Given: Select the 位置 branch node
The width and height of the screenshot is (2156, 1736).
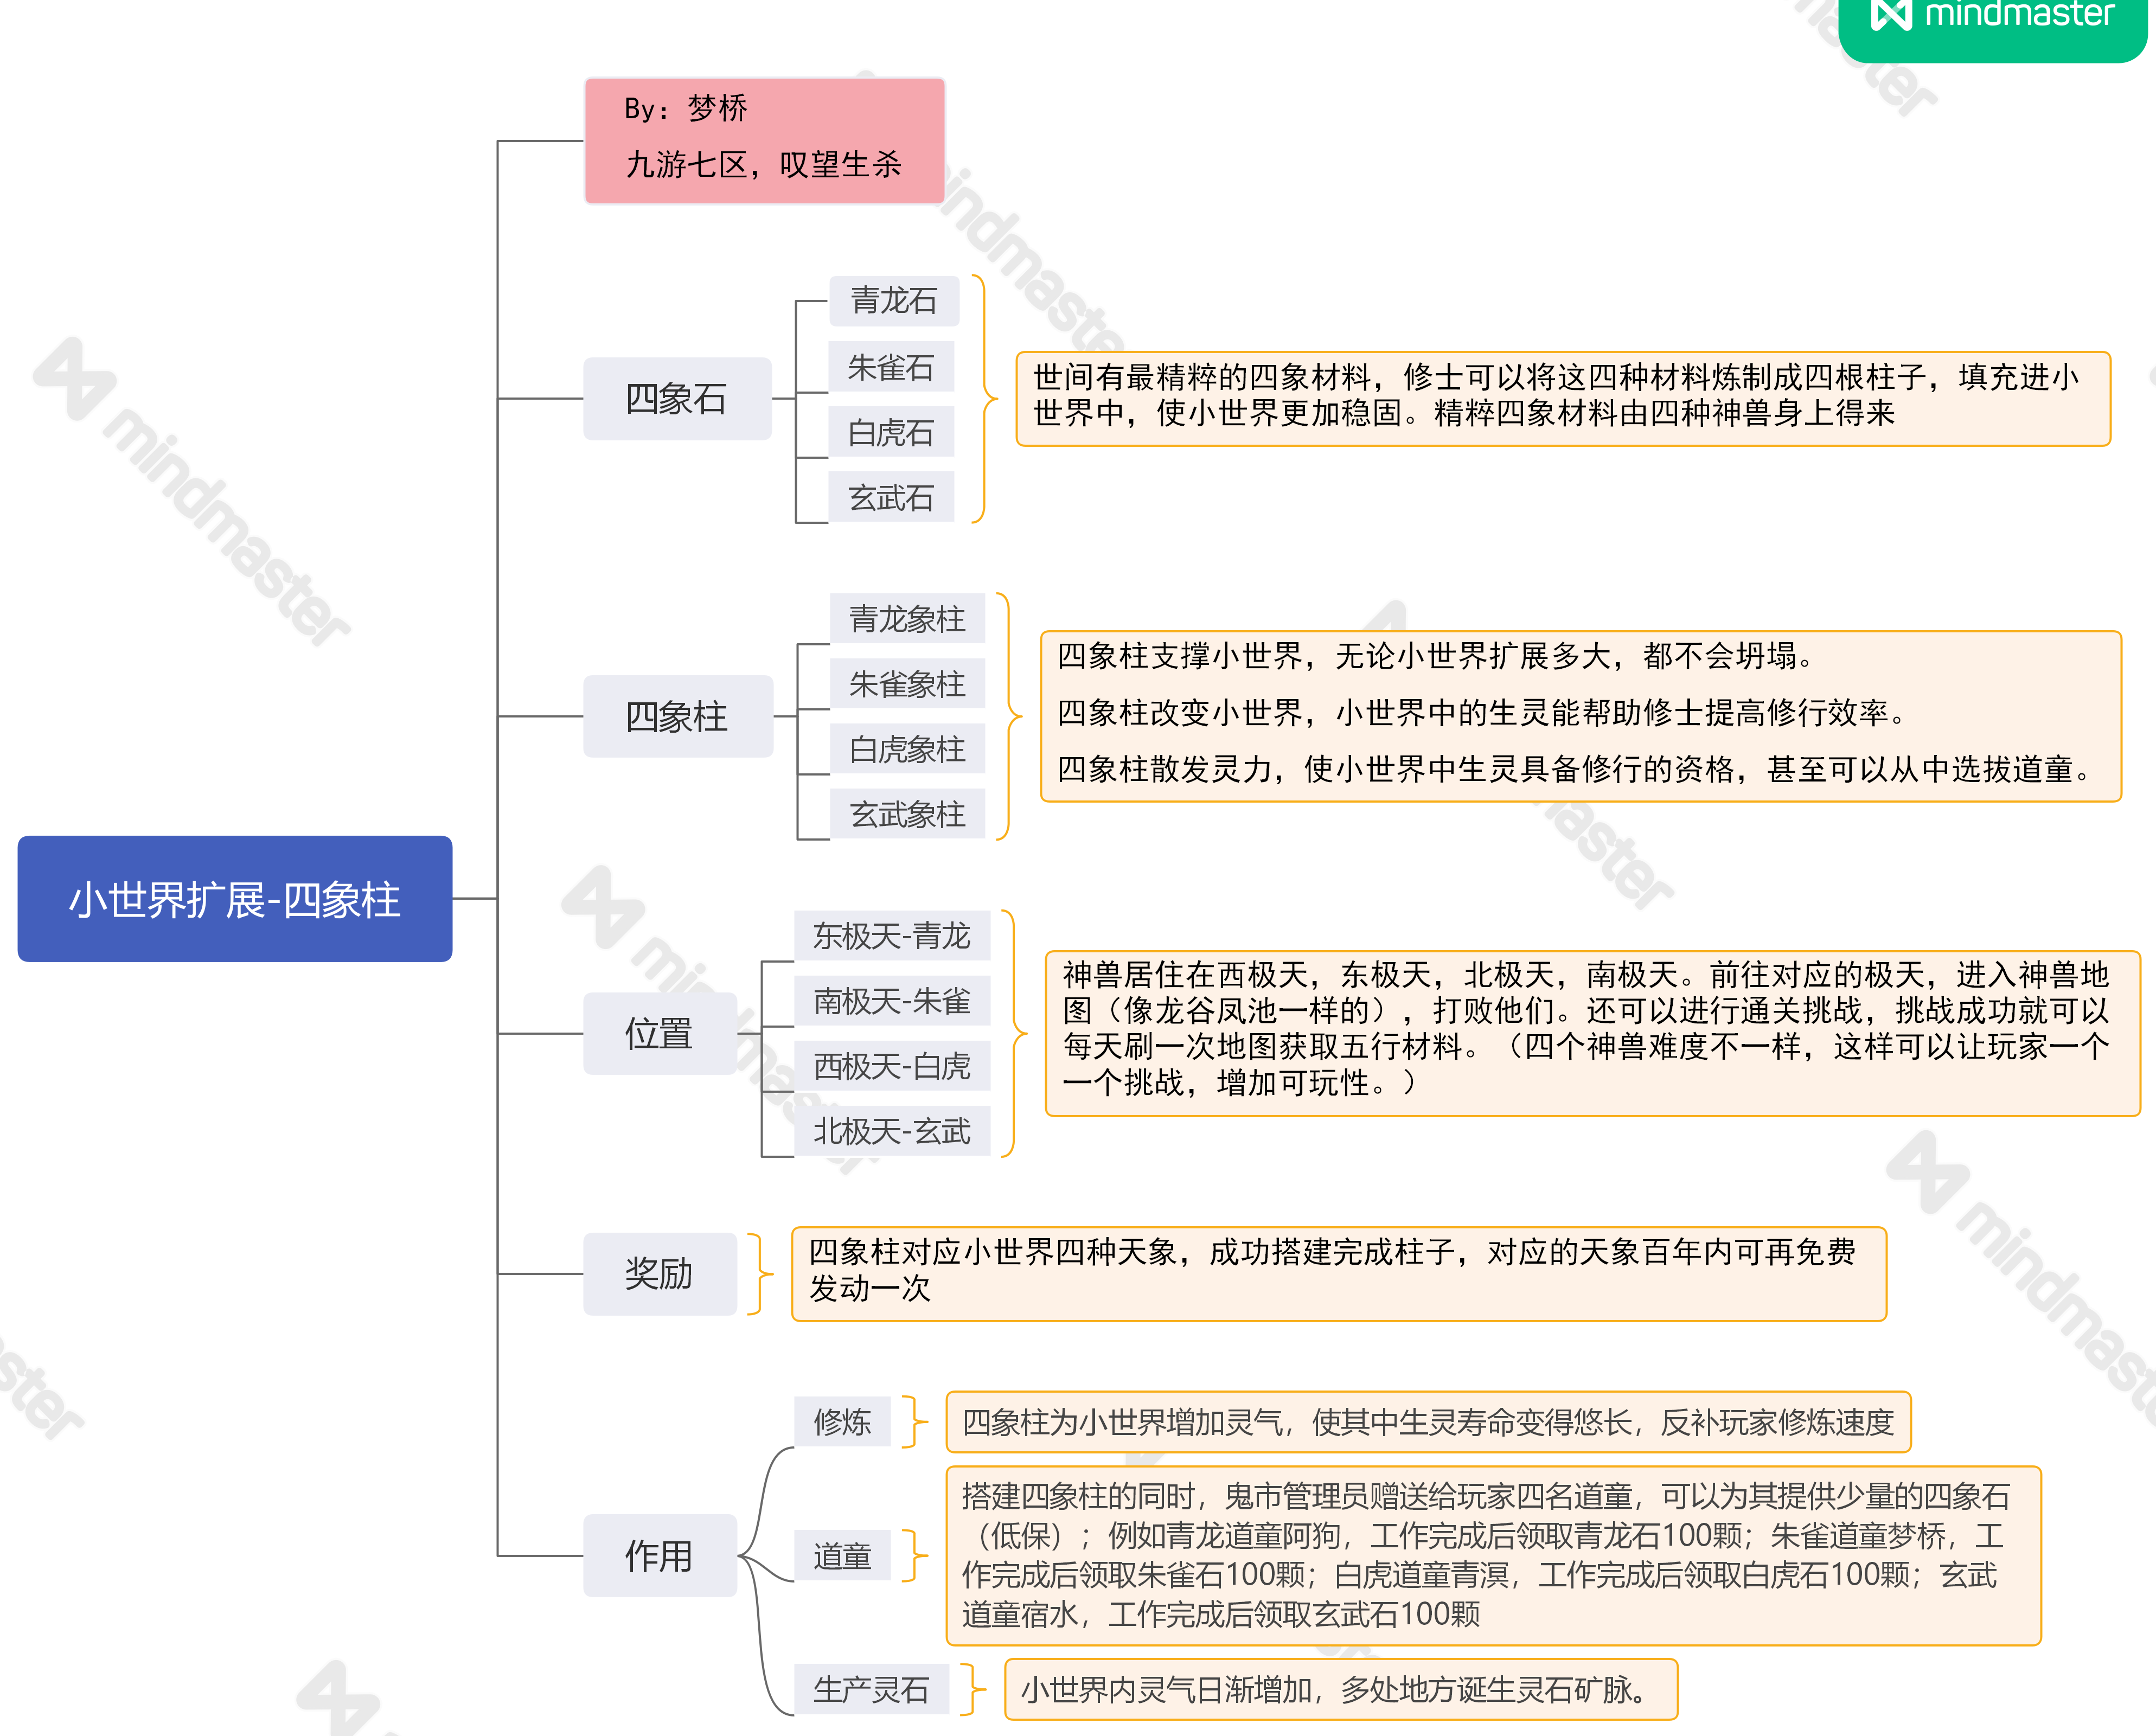Looking at the screenshot, I should (x=659, y=1033).
